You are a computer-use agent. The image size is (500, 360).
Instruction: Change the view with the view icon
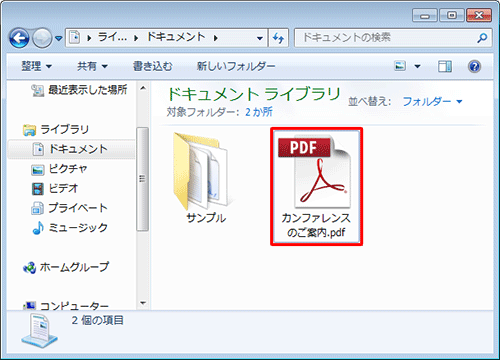coord(400,66)
